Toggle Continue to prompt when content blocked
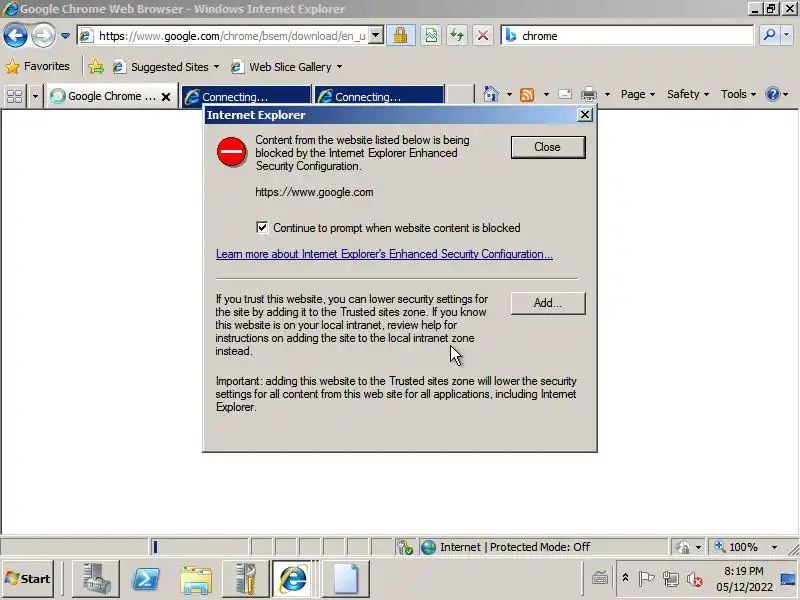Screen dimensions: 800x600 [262, 228]
